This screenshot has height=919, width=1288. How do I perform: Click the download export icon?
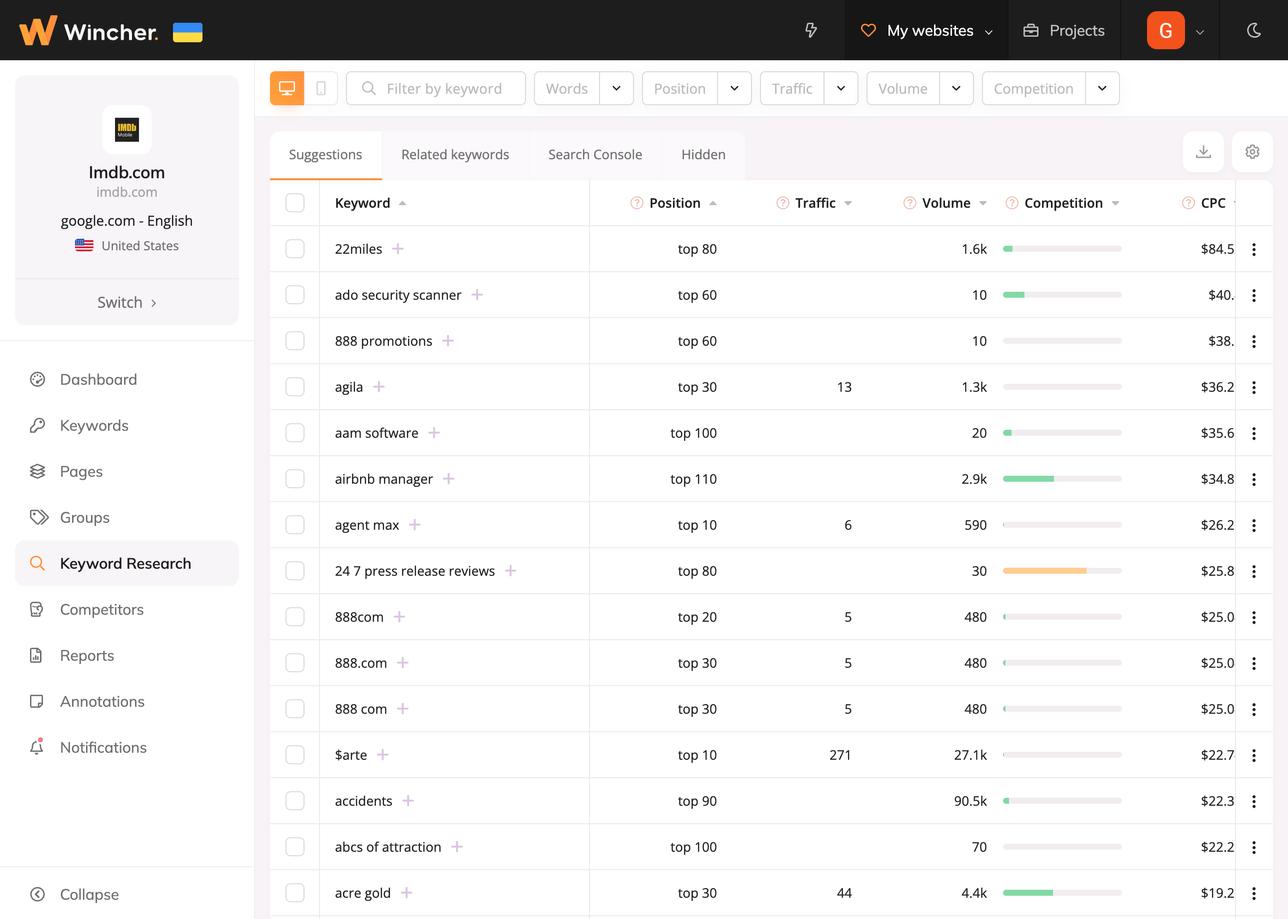pos(1203,152)
